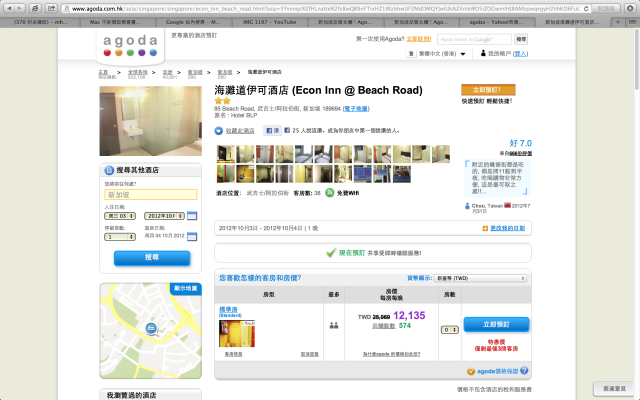Click the 立即註冊! link
The image size is (640, 400).
pos(418,39)
